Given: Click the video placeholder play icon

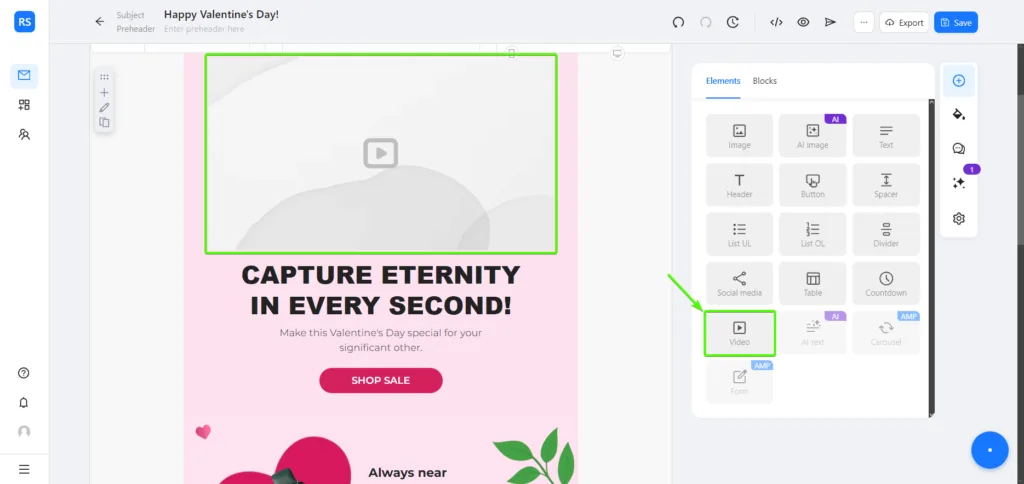Looking at the screenshot, I should [381, 153].
